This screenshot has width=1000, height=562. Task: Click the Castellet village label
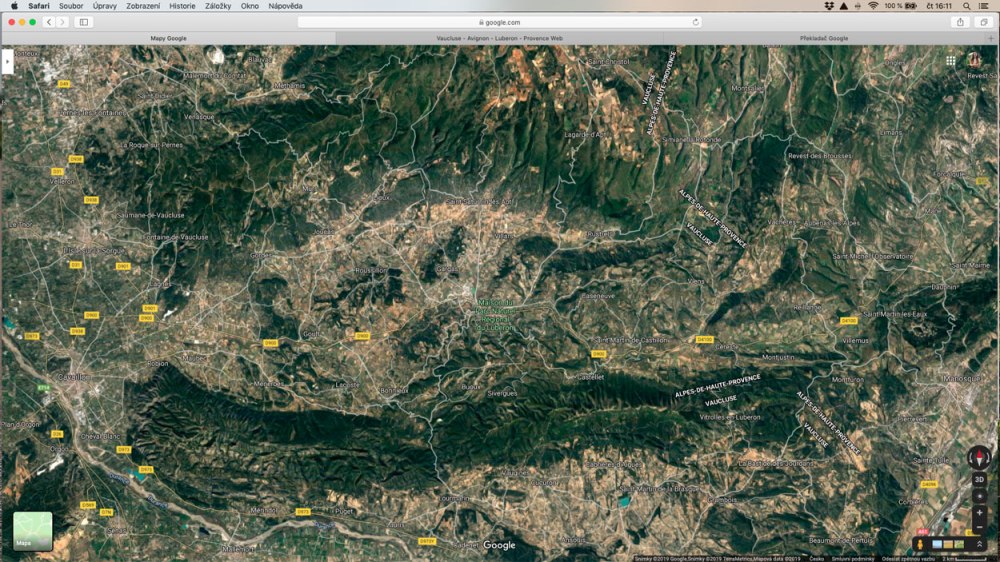pyautogui.click(x=590, y=377)
